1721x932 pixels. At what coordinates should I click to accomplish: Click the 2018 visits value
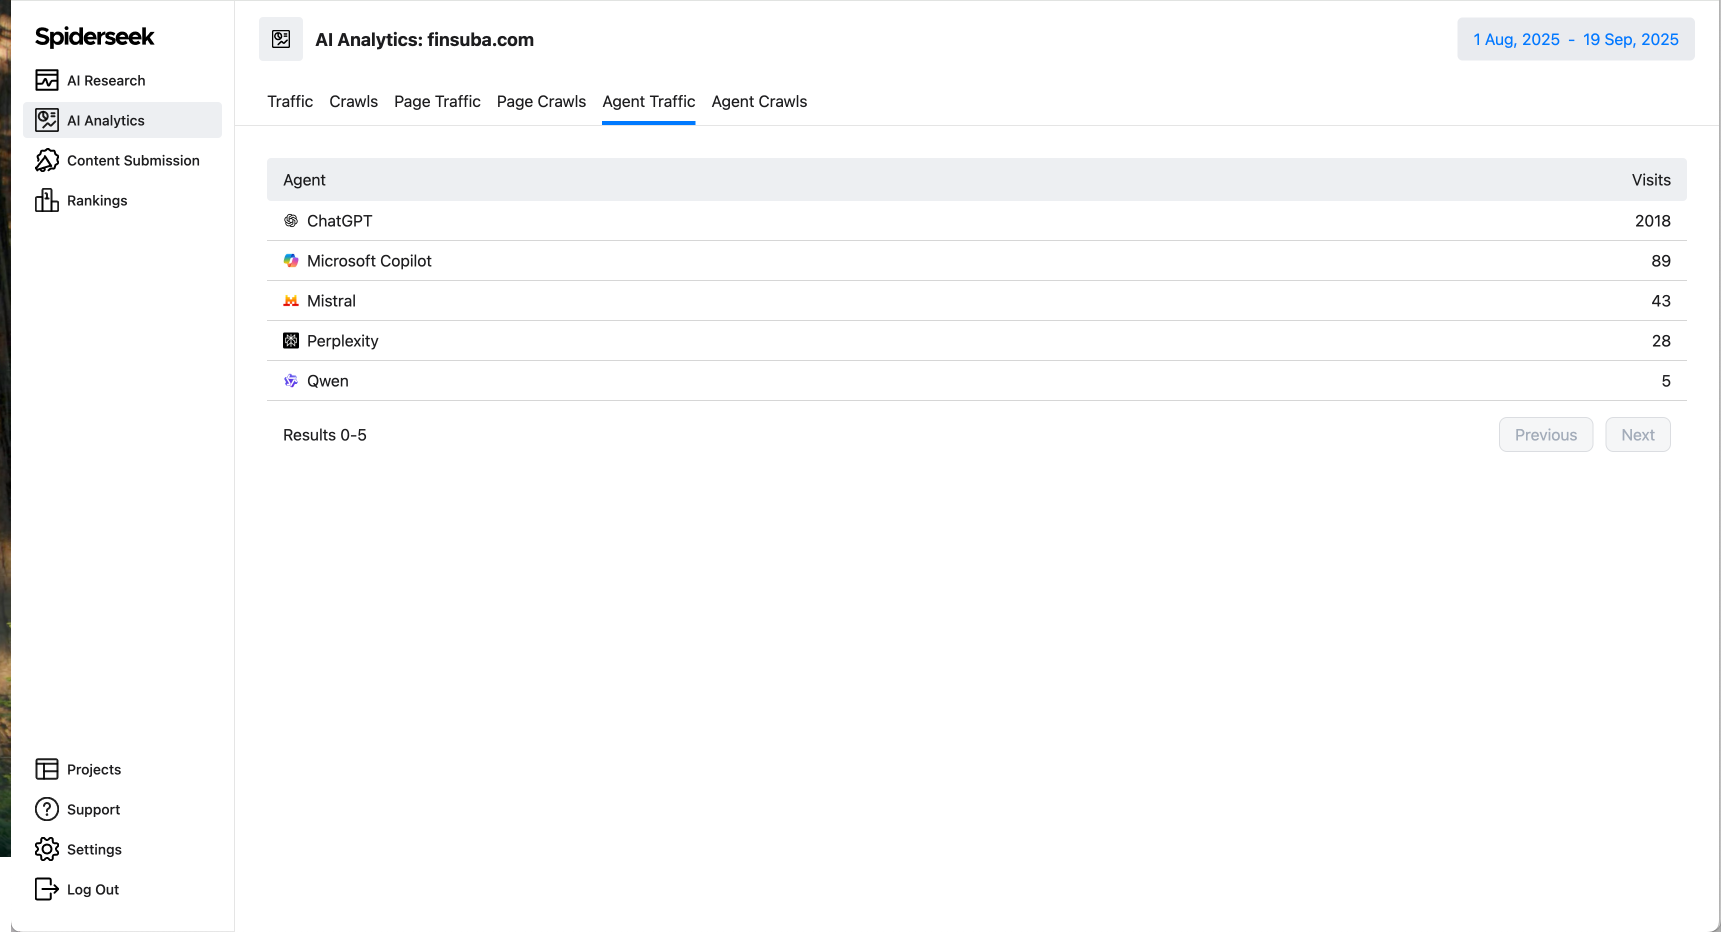[x=1652, y=221]
